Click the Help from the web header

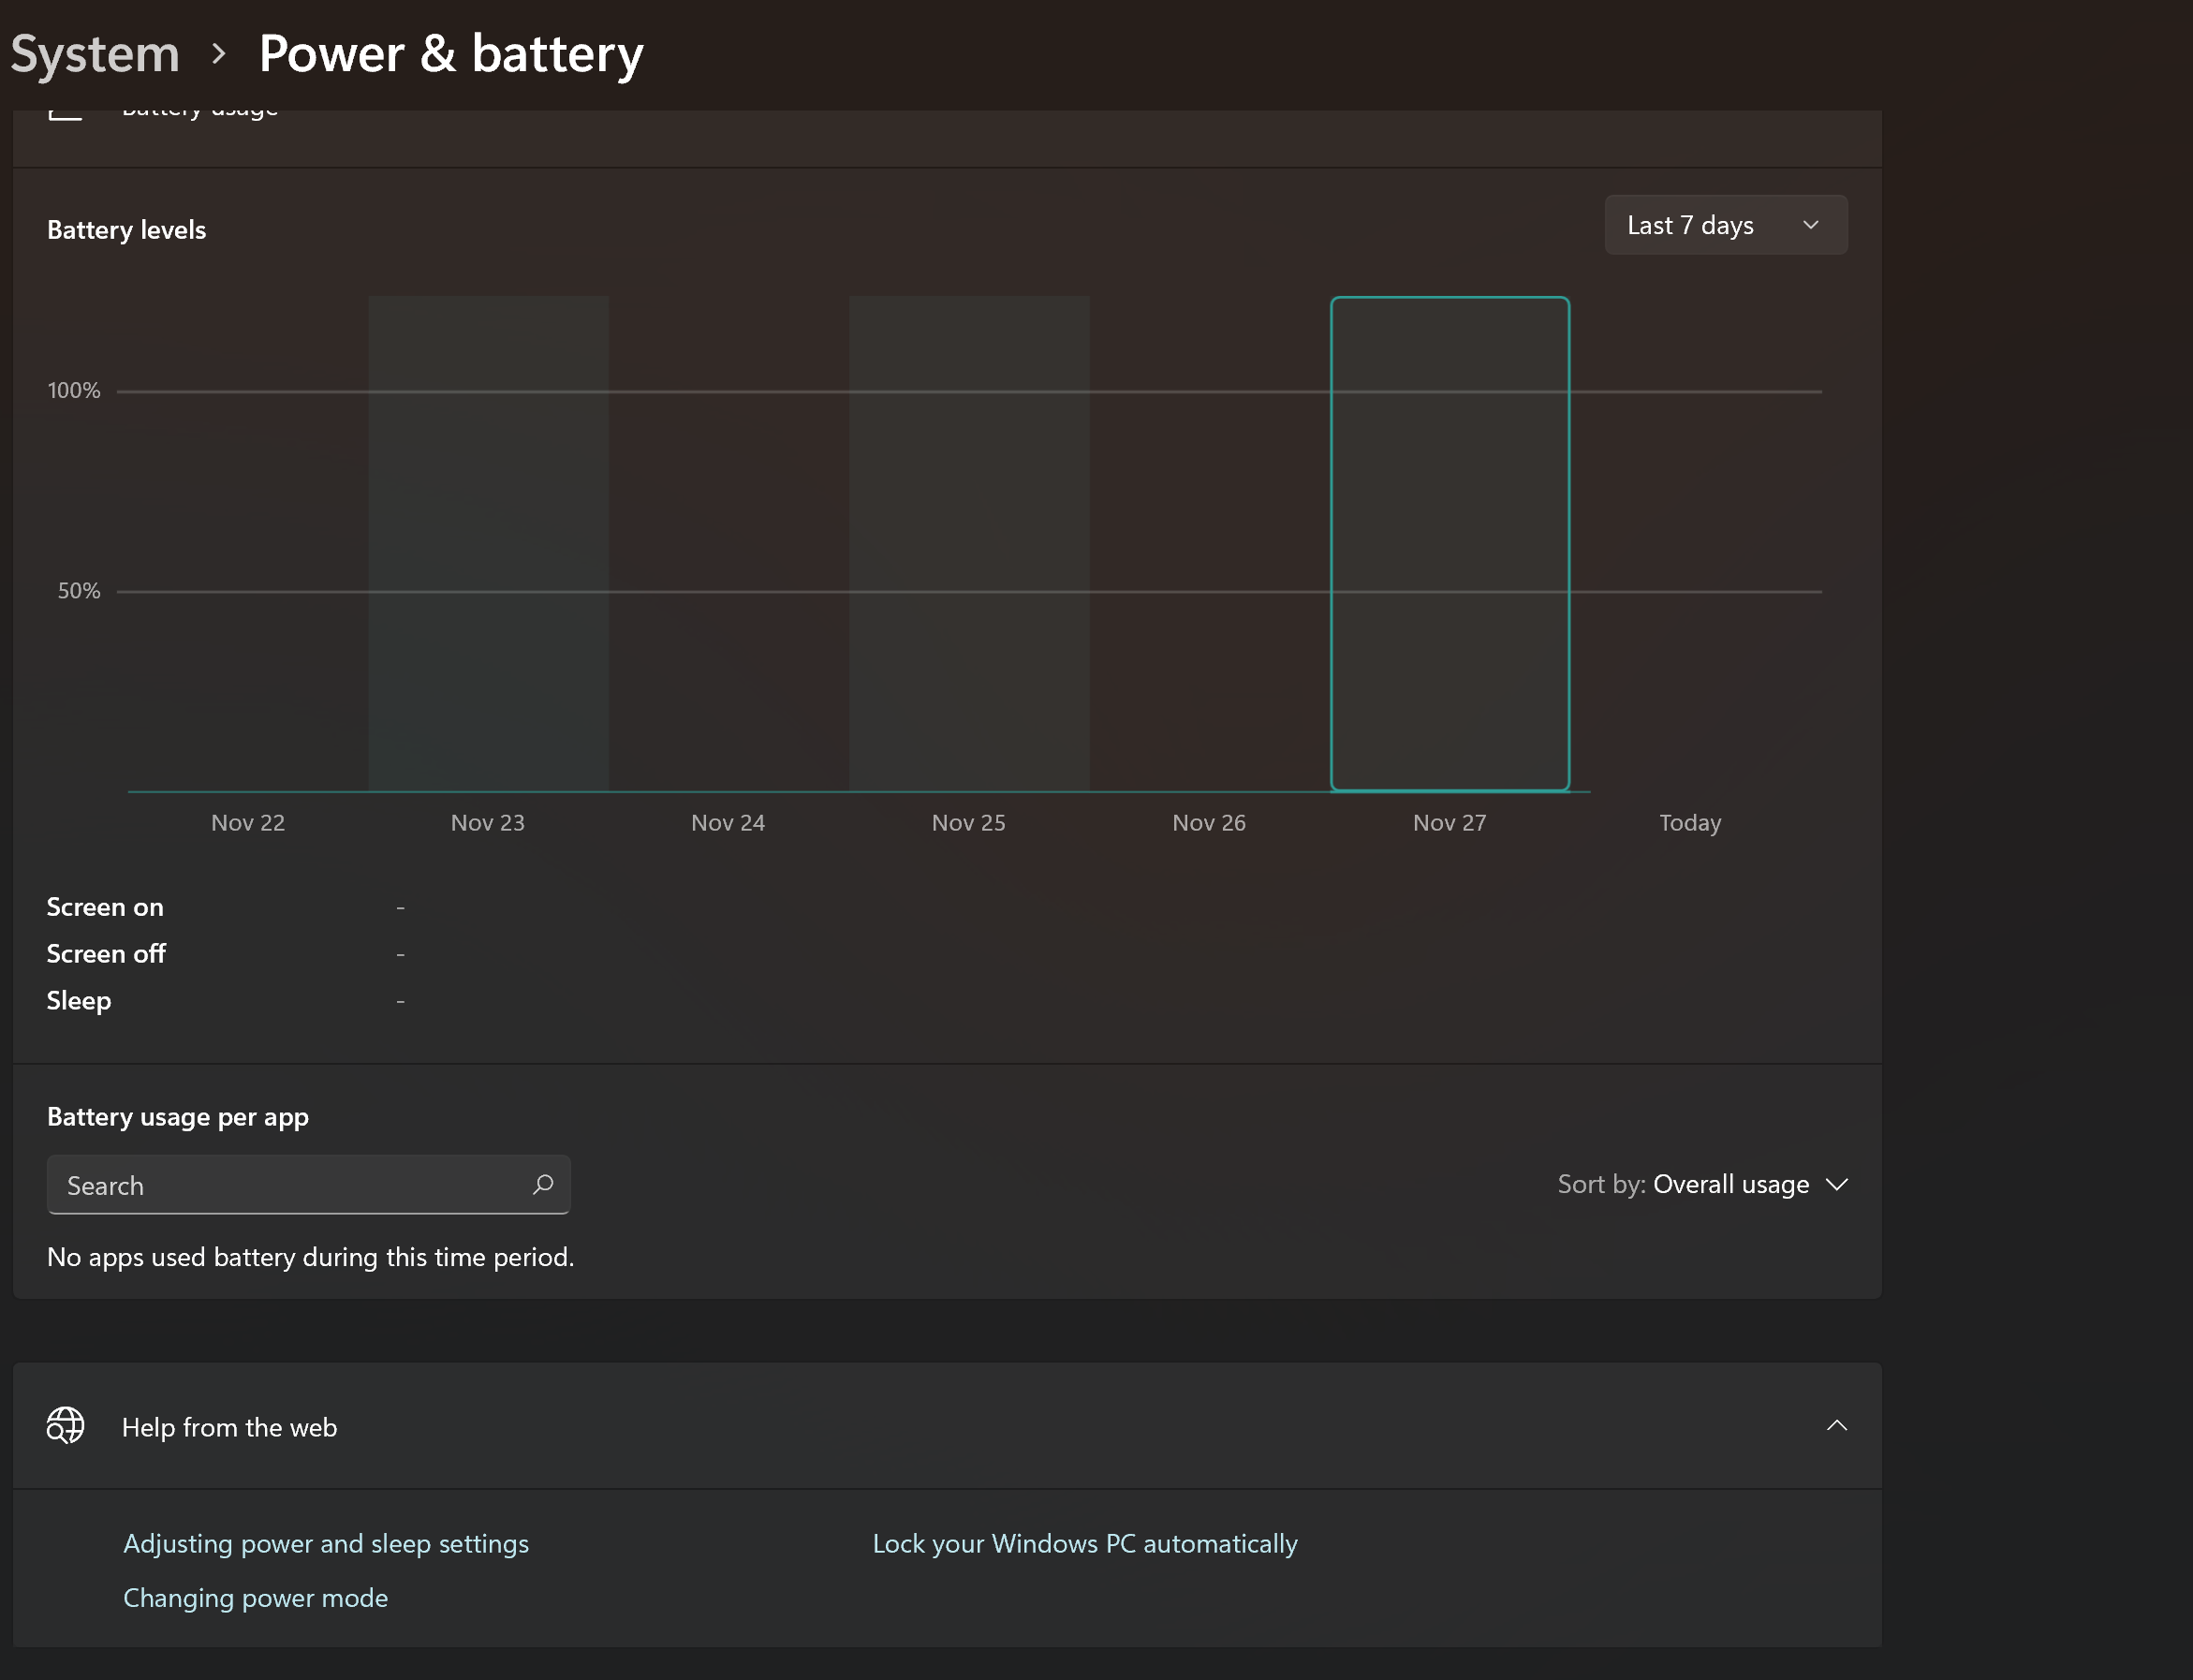coord(229,1427)
